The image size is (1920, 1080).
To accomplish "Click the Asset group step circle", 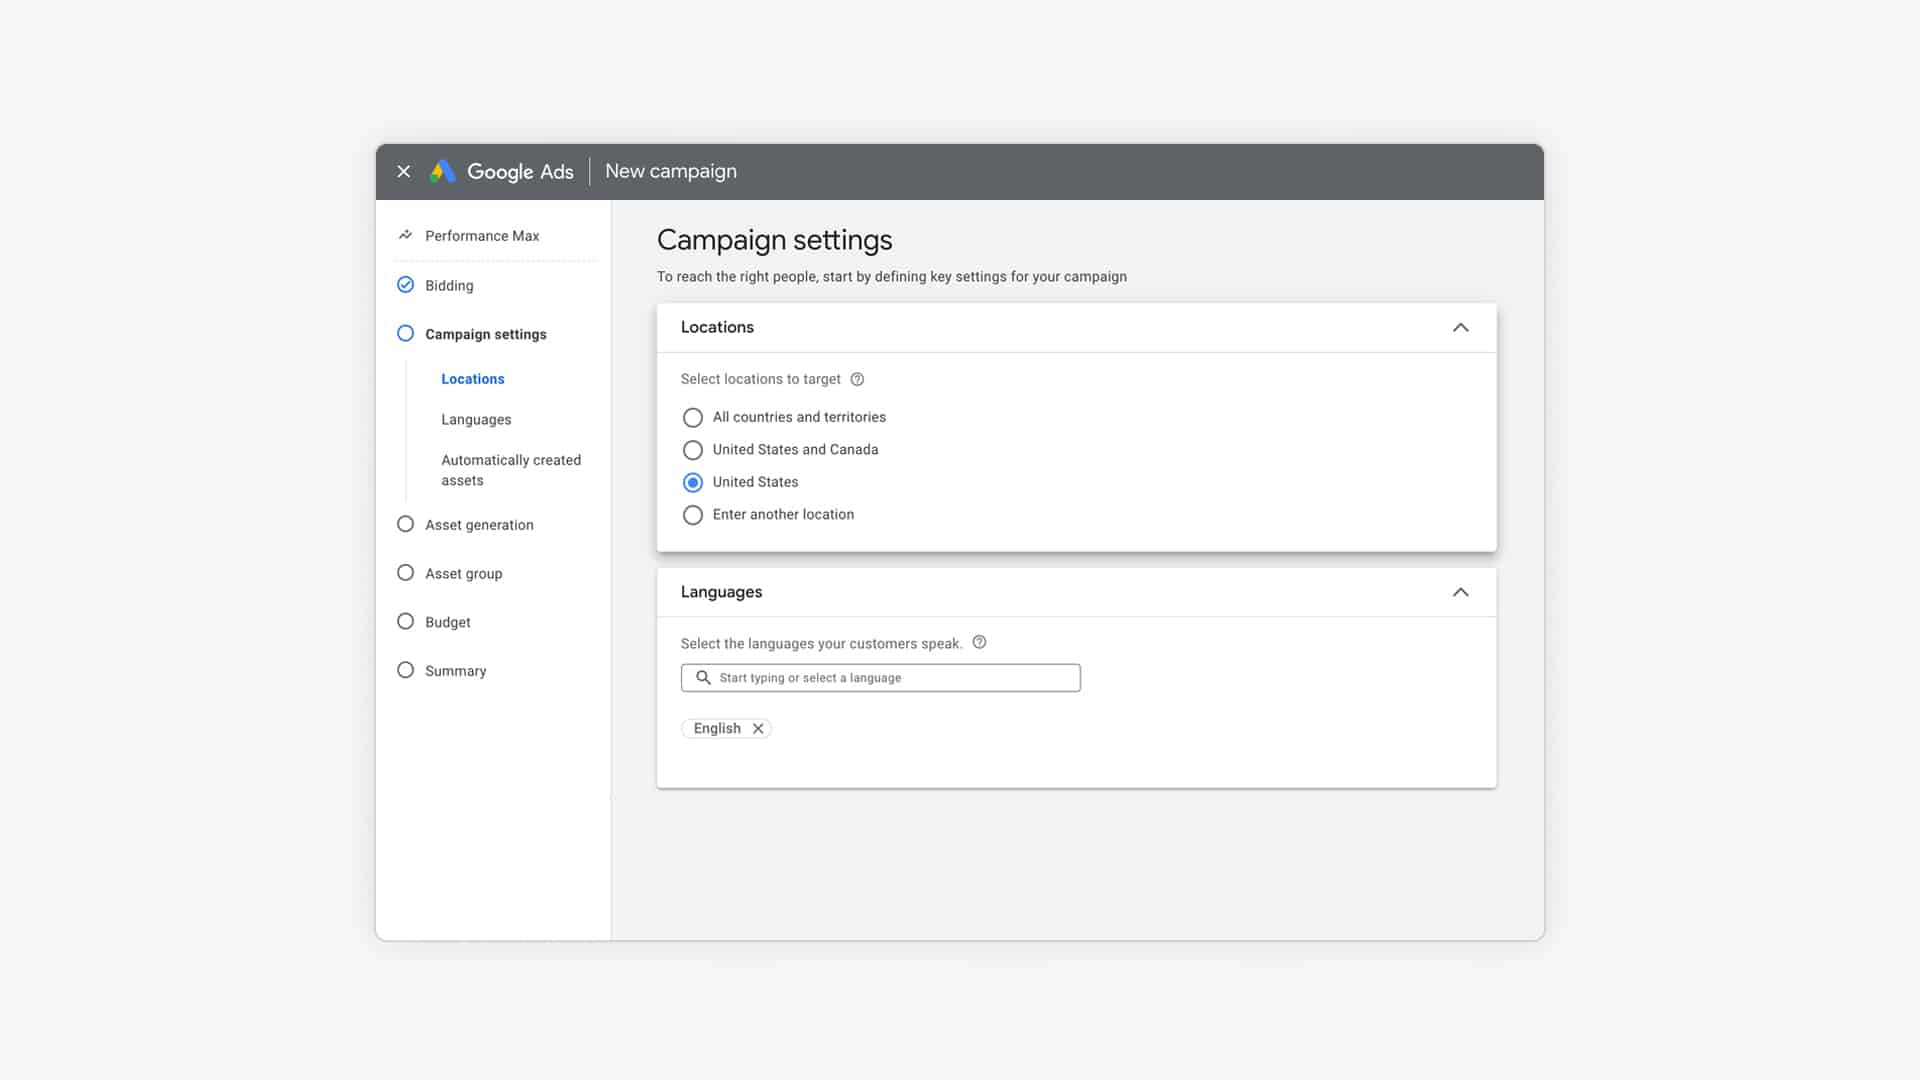I will (405, 573).
